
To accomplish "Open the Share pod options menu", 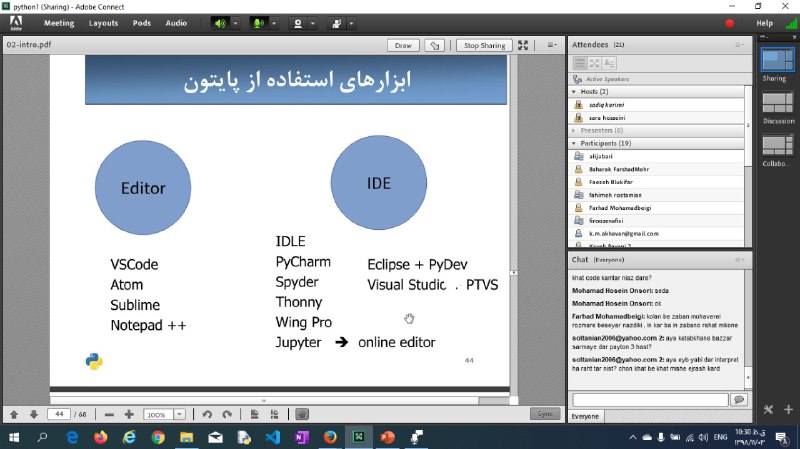I will [552, 45].
